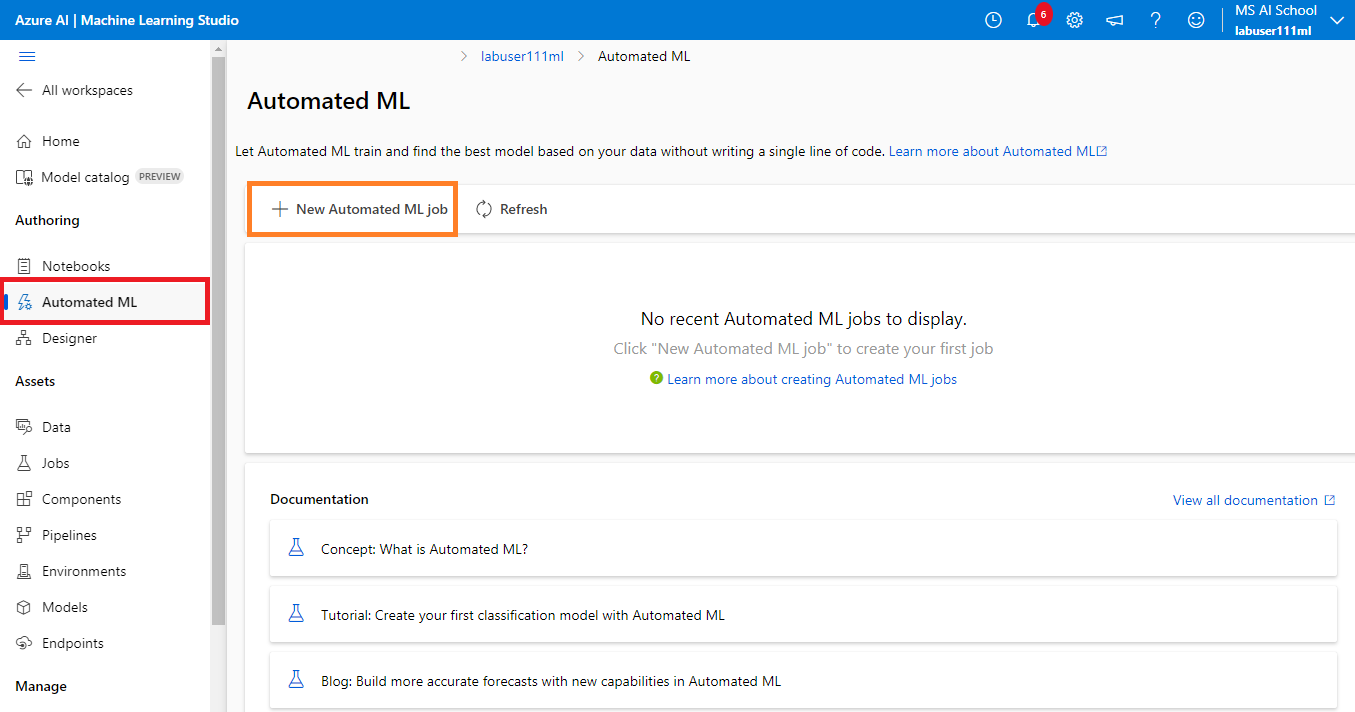The height and width of the screenshot is (712, 1355).
Task: Open labuser111ml breadcrumb link
Action: pyautogui.click(x=522, y=56)
